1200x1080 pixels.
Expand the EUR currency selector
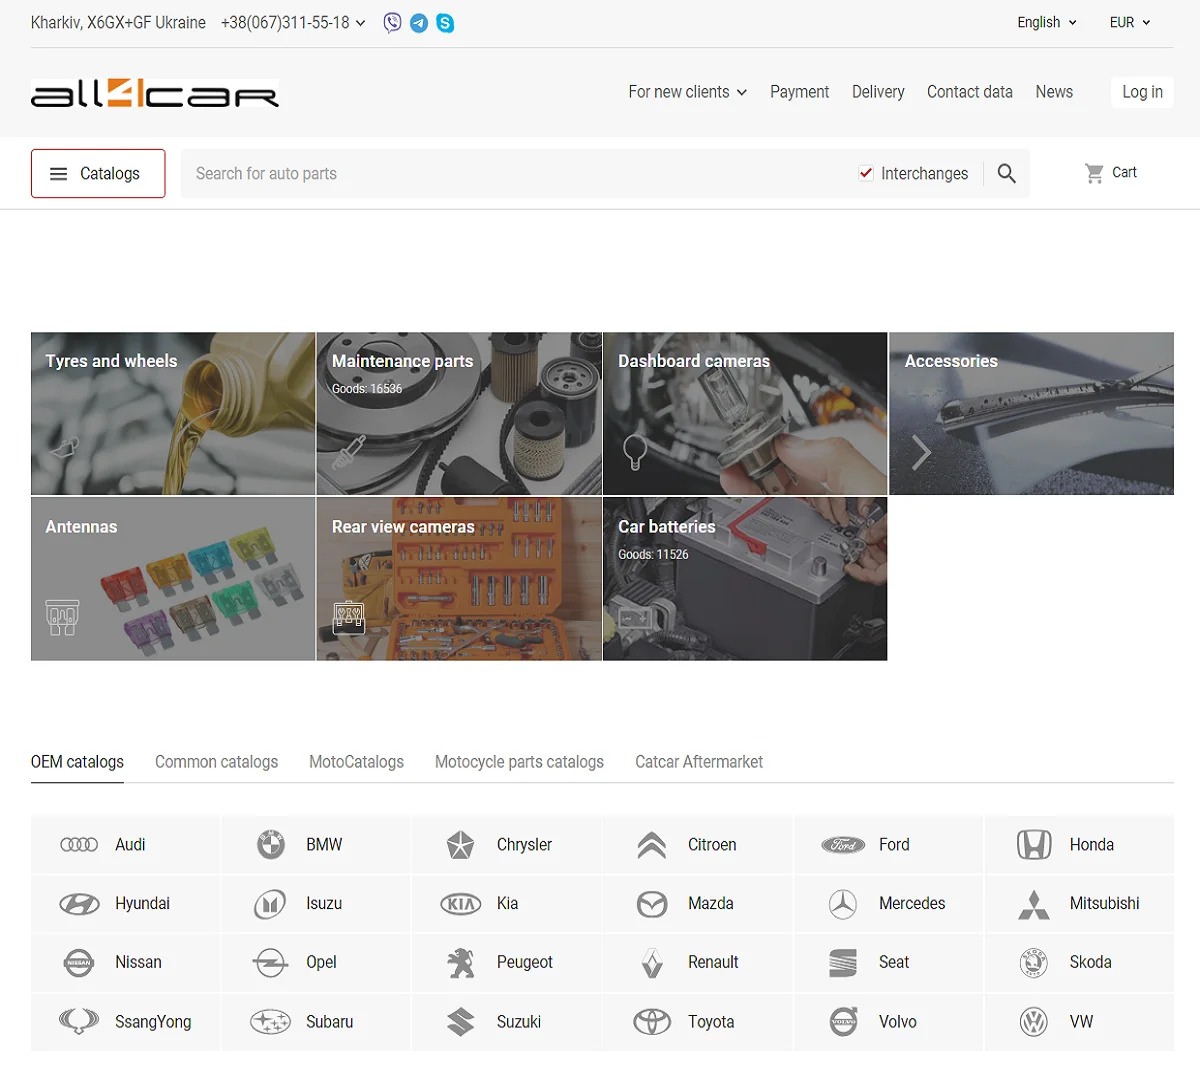[1129, 22]
